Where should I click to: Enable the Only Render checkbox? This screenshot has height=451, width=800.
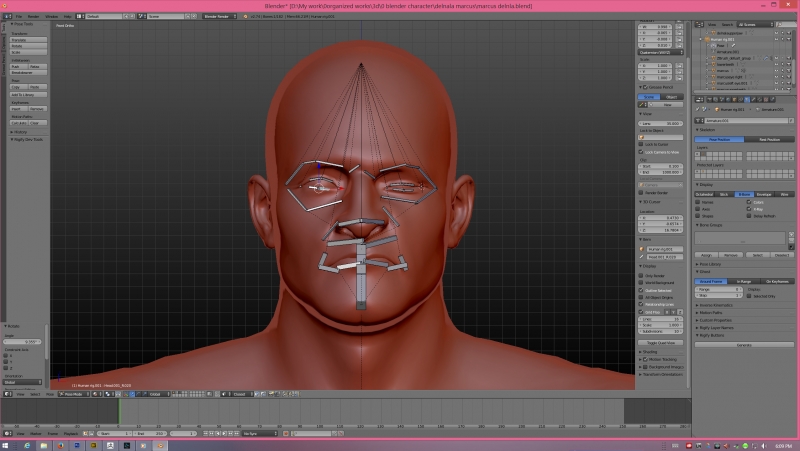coord(641,275)
